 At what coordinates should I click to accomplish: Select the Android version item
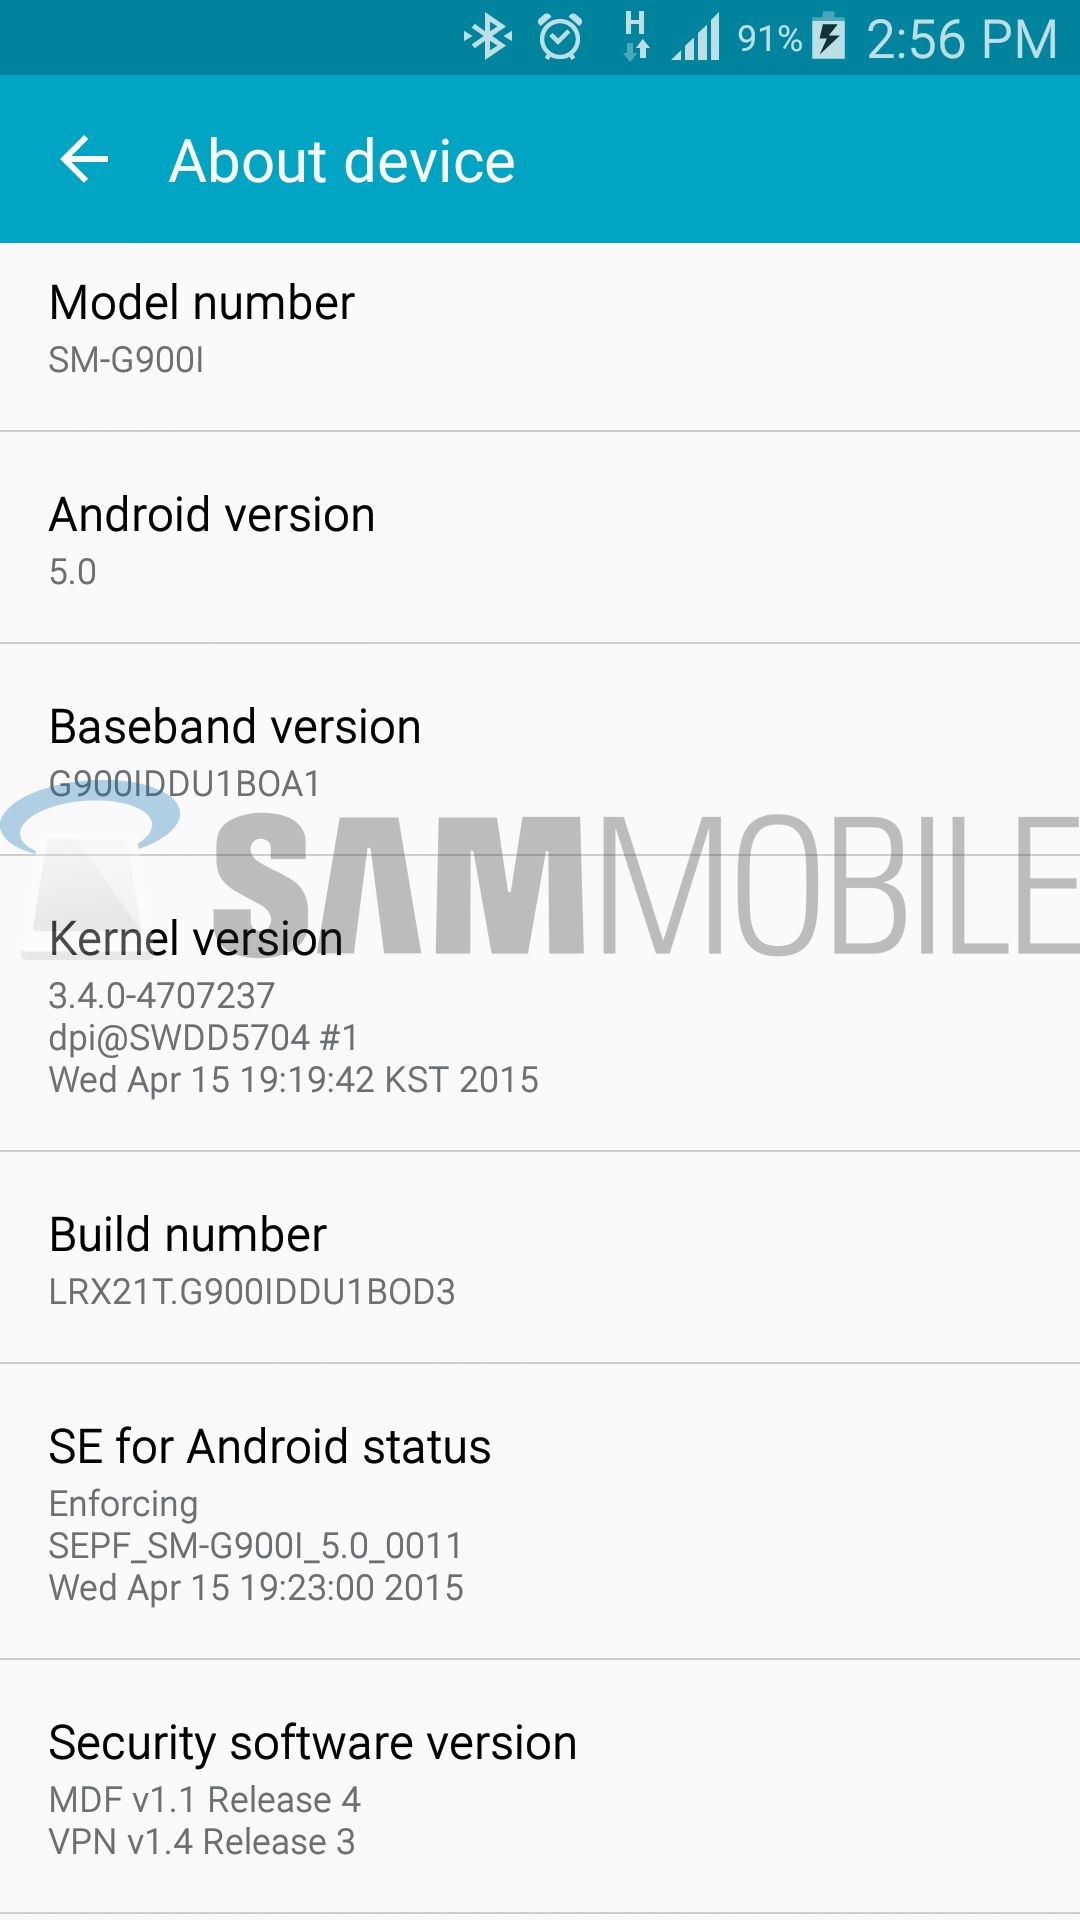pos(540,538)
